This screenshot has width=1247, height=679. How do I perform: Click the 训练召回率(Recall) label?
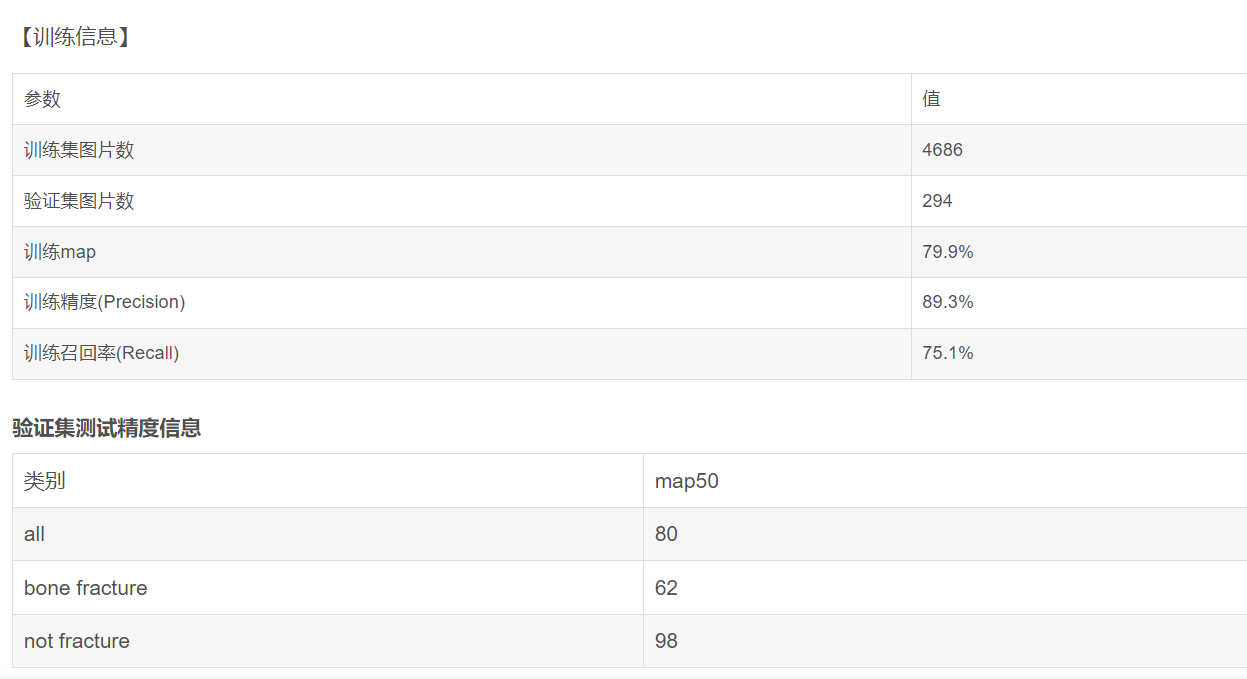102,353
